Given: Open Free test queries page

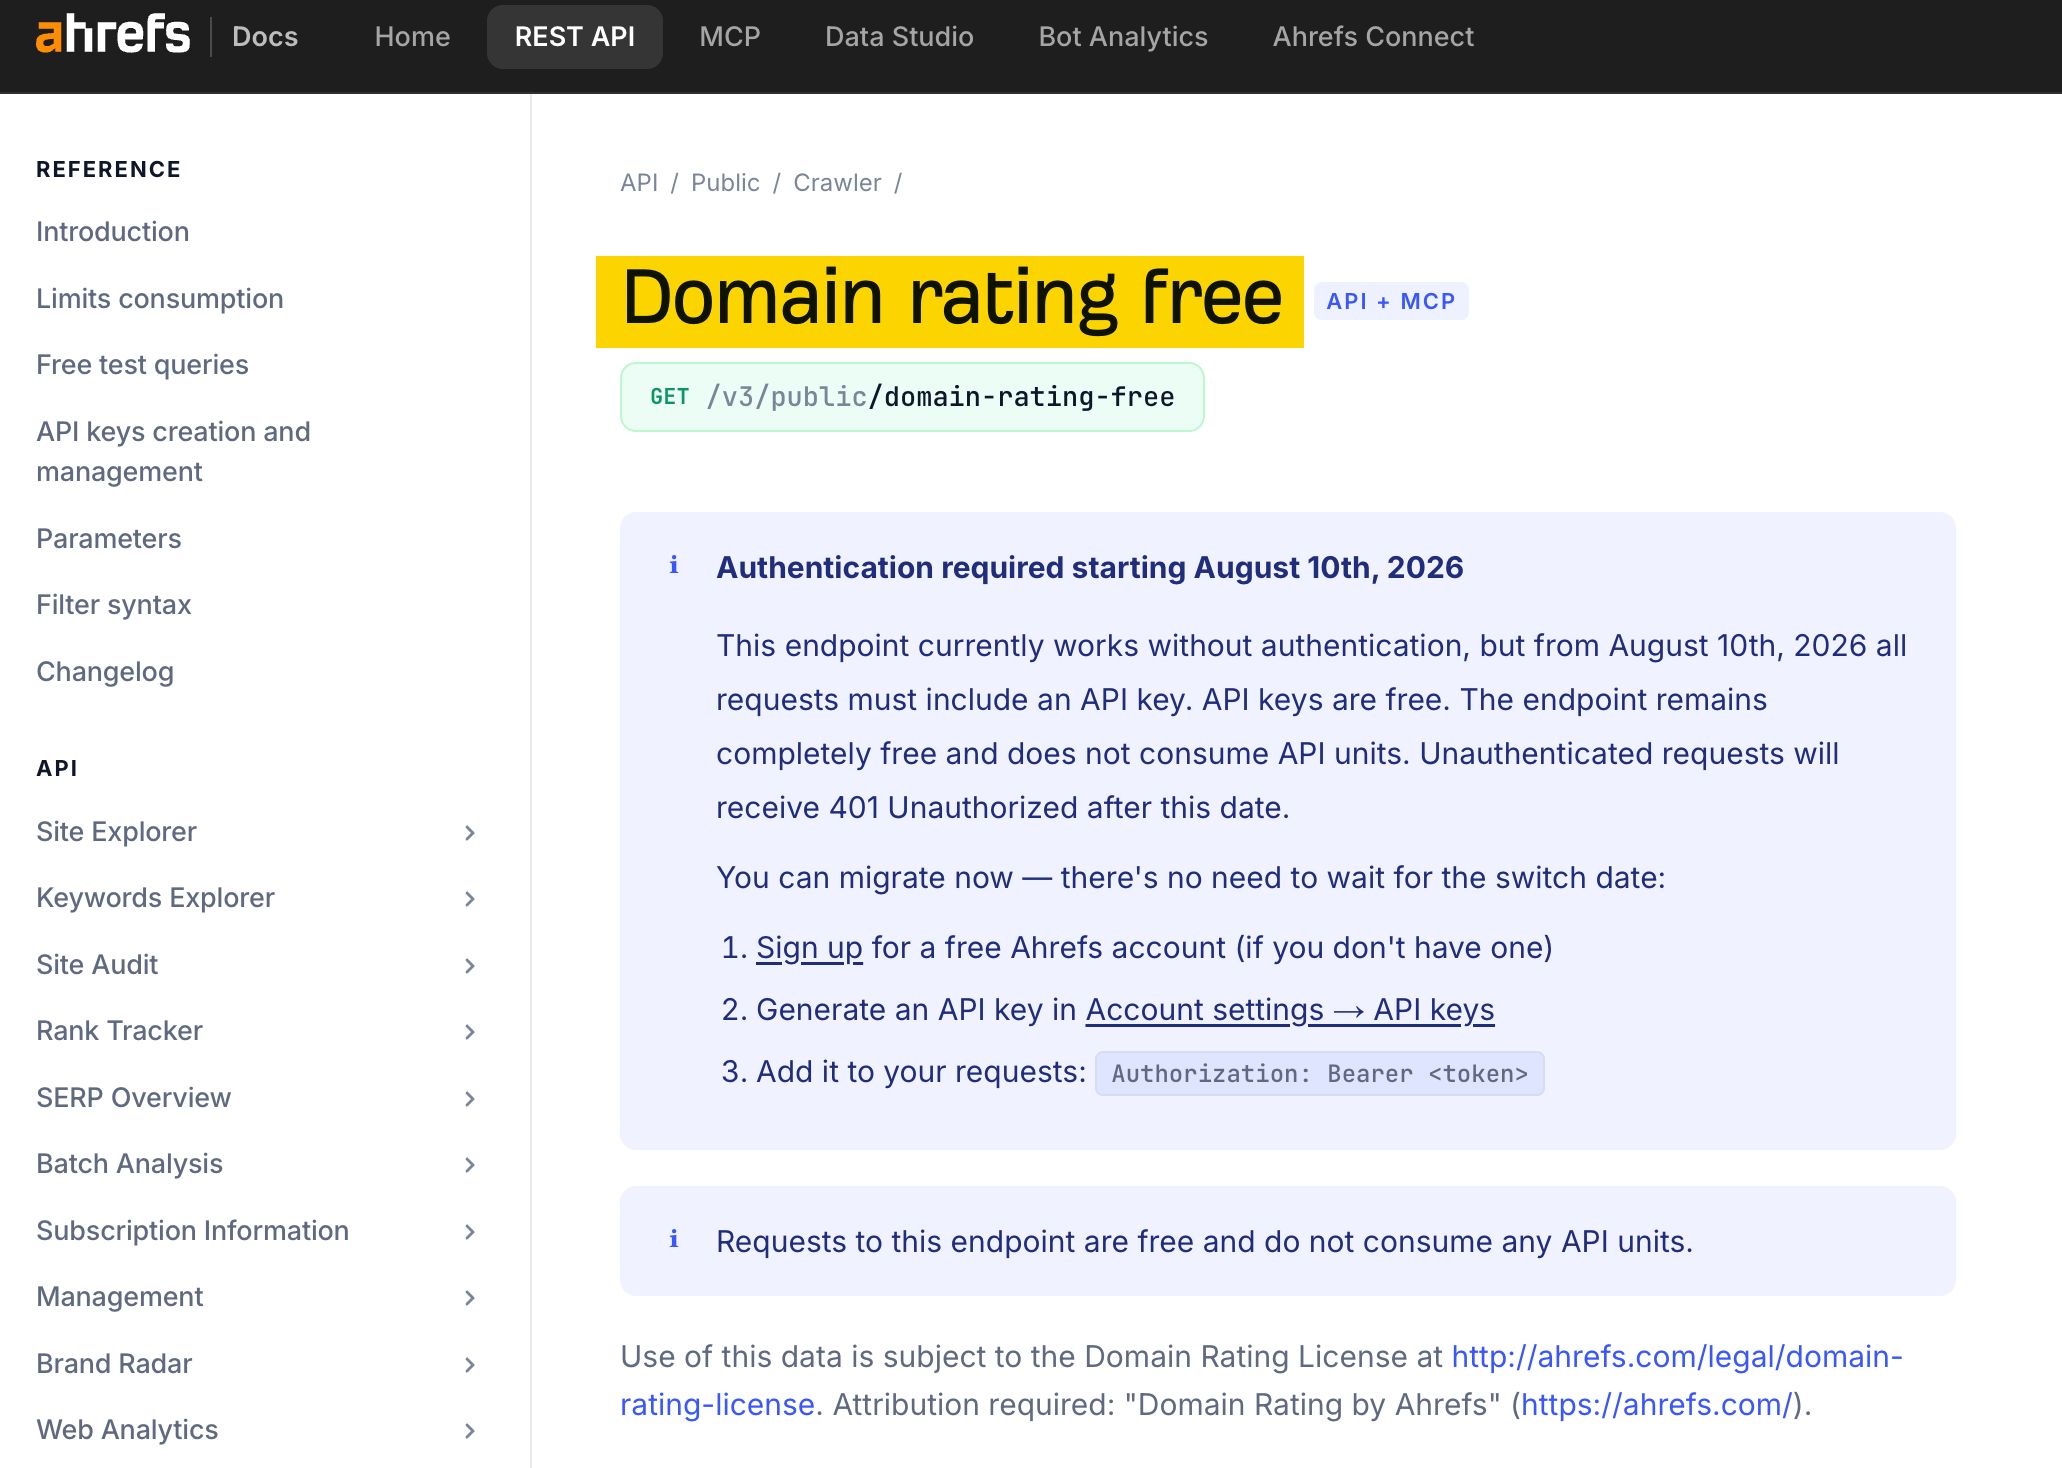Looking at the screenshot, I should pyautogui.click(x=142, y=365).
